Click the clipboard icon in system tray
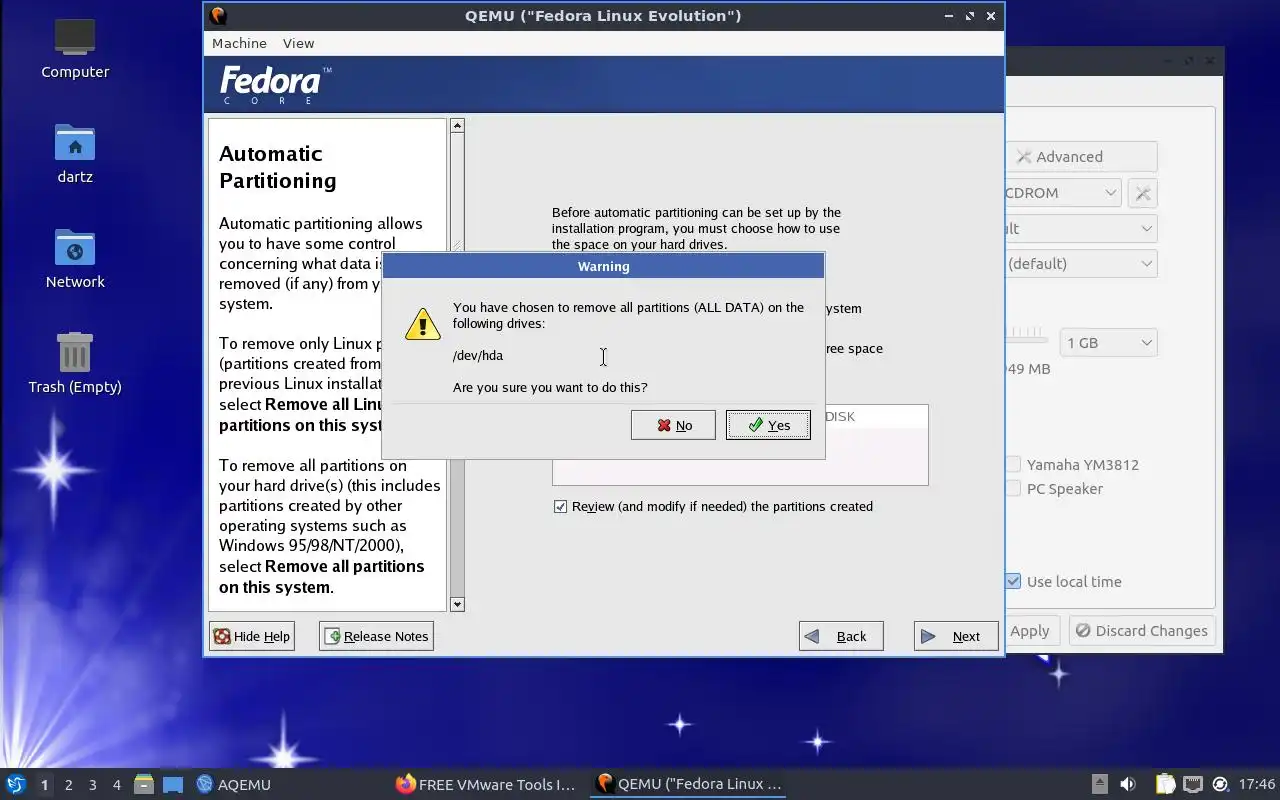1280x800 pixels. (1166, 784)
